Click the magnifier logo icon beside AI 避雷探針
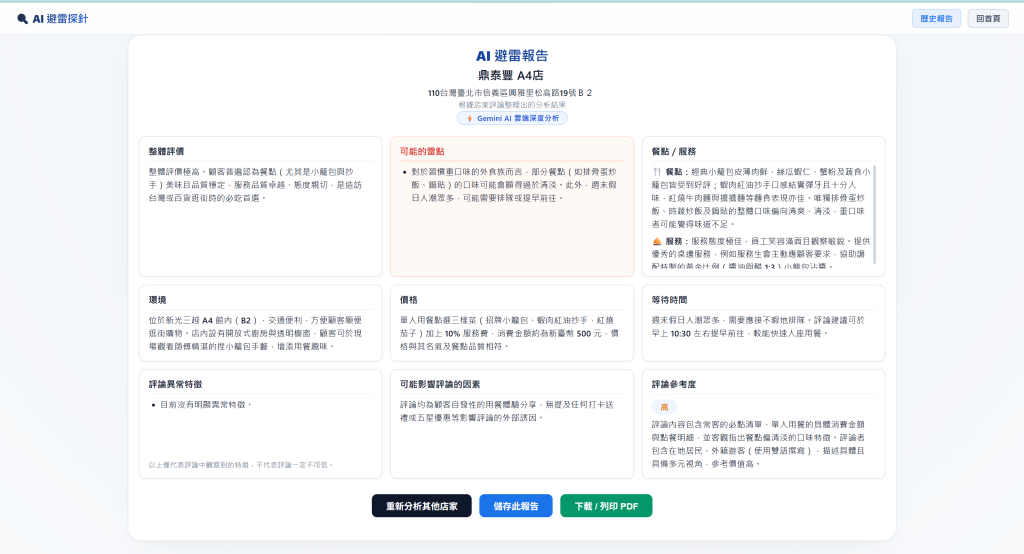The width and height of the screenshot is (1024, 554). point(22,19)
